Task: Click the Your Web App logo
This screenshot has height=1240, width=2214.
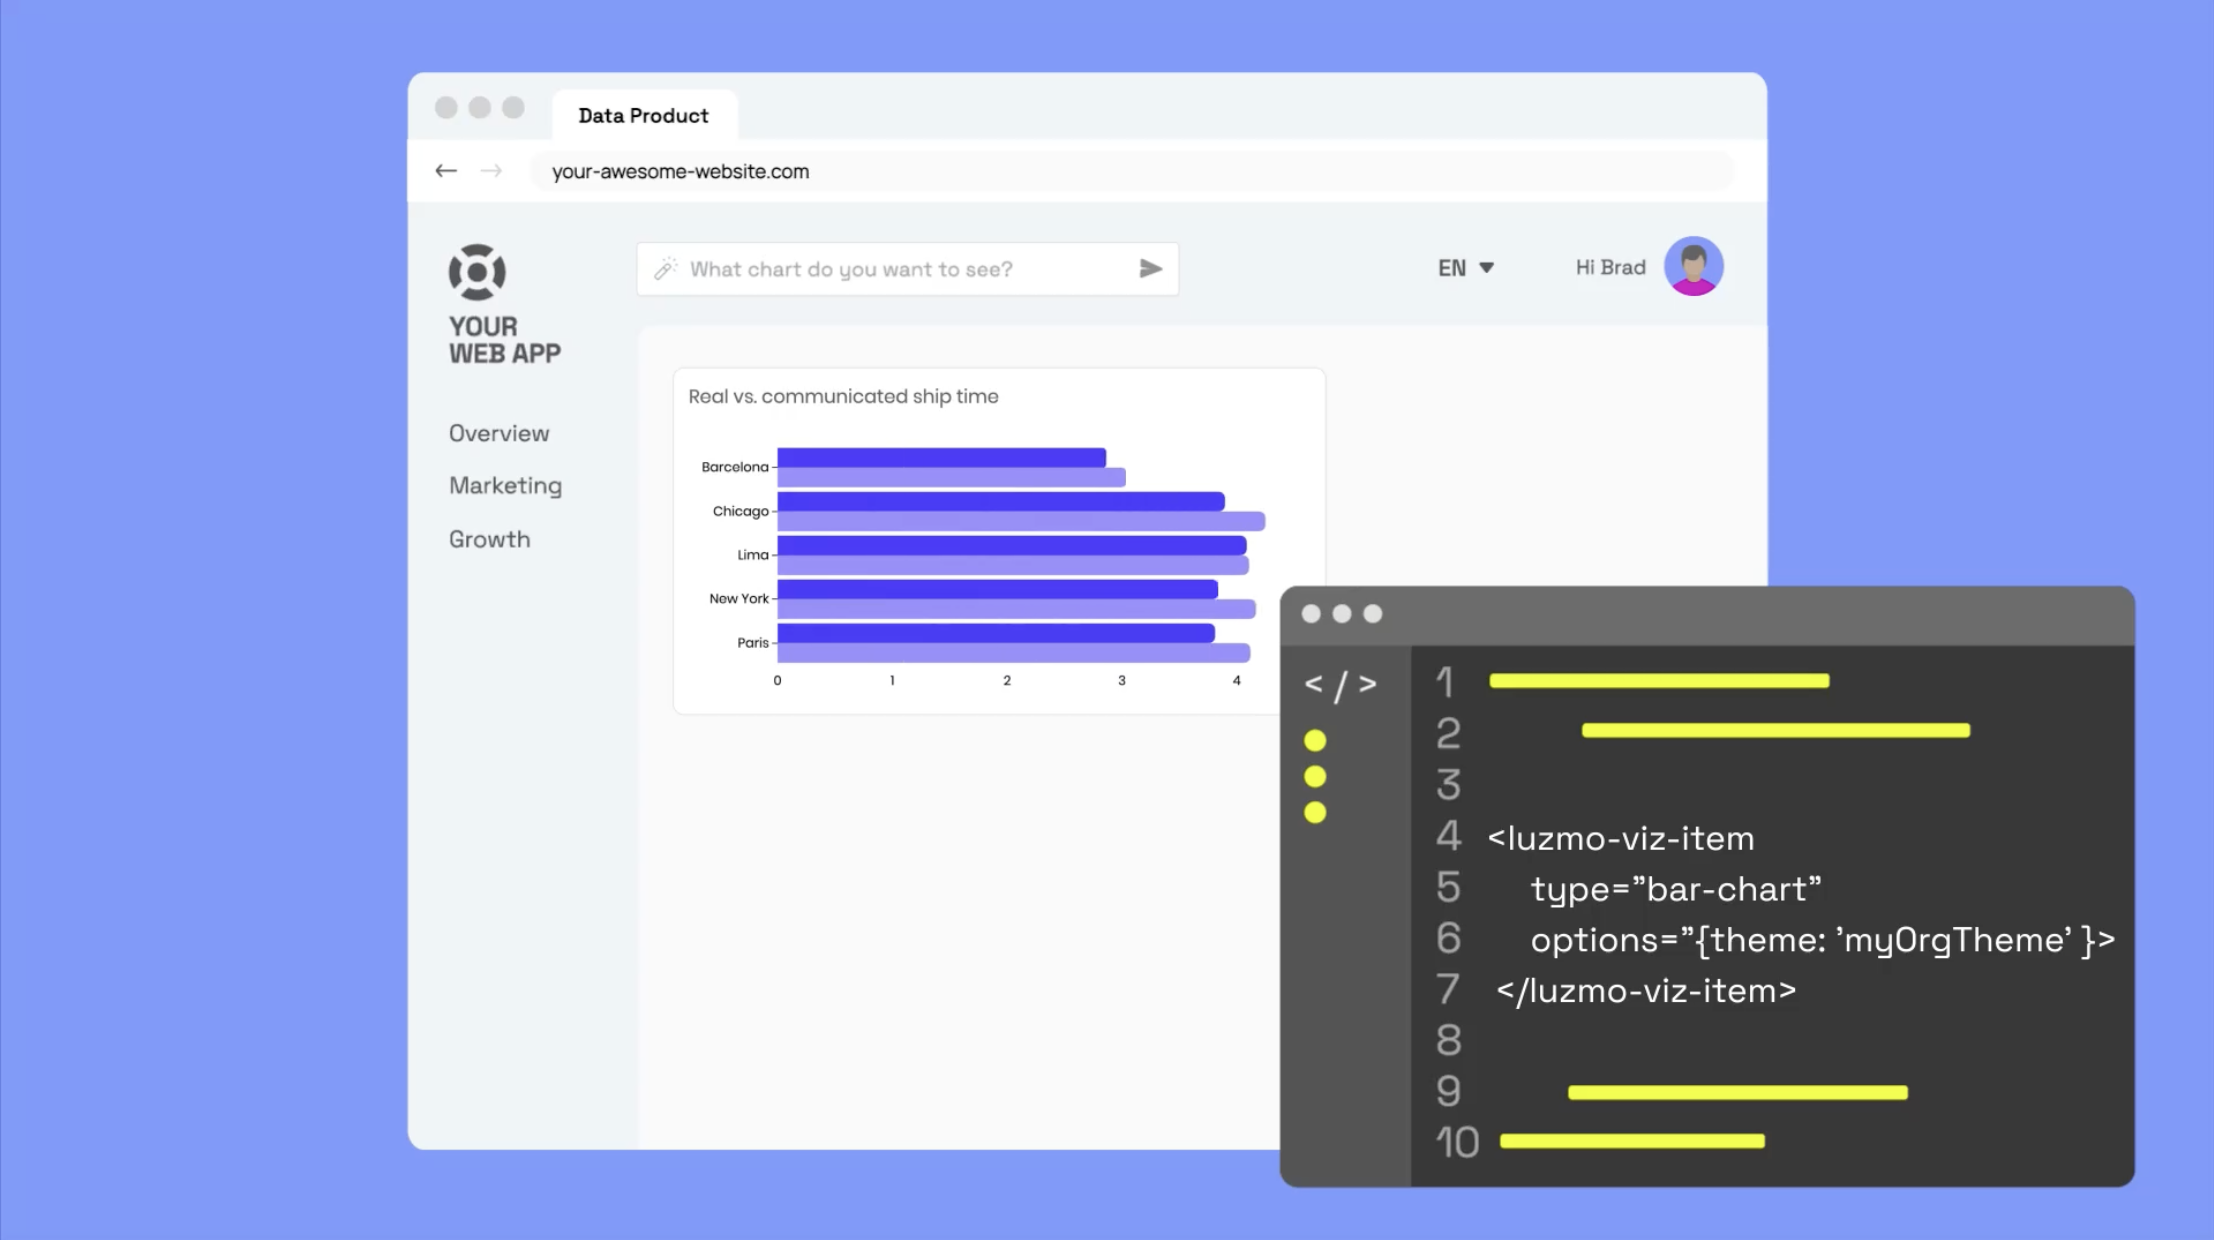Action: pos(477,272)
